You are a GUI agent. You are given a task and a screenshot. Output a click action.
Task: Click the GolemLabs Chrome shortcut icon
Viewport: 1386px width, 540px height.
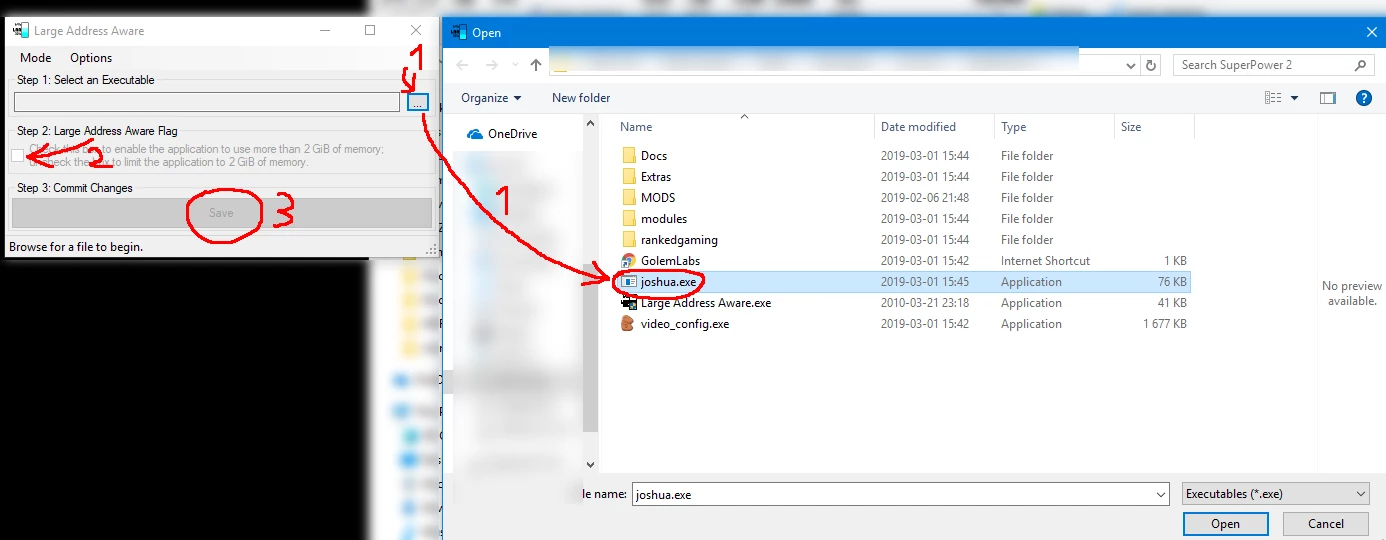click(629, 261)
